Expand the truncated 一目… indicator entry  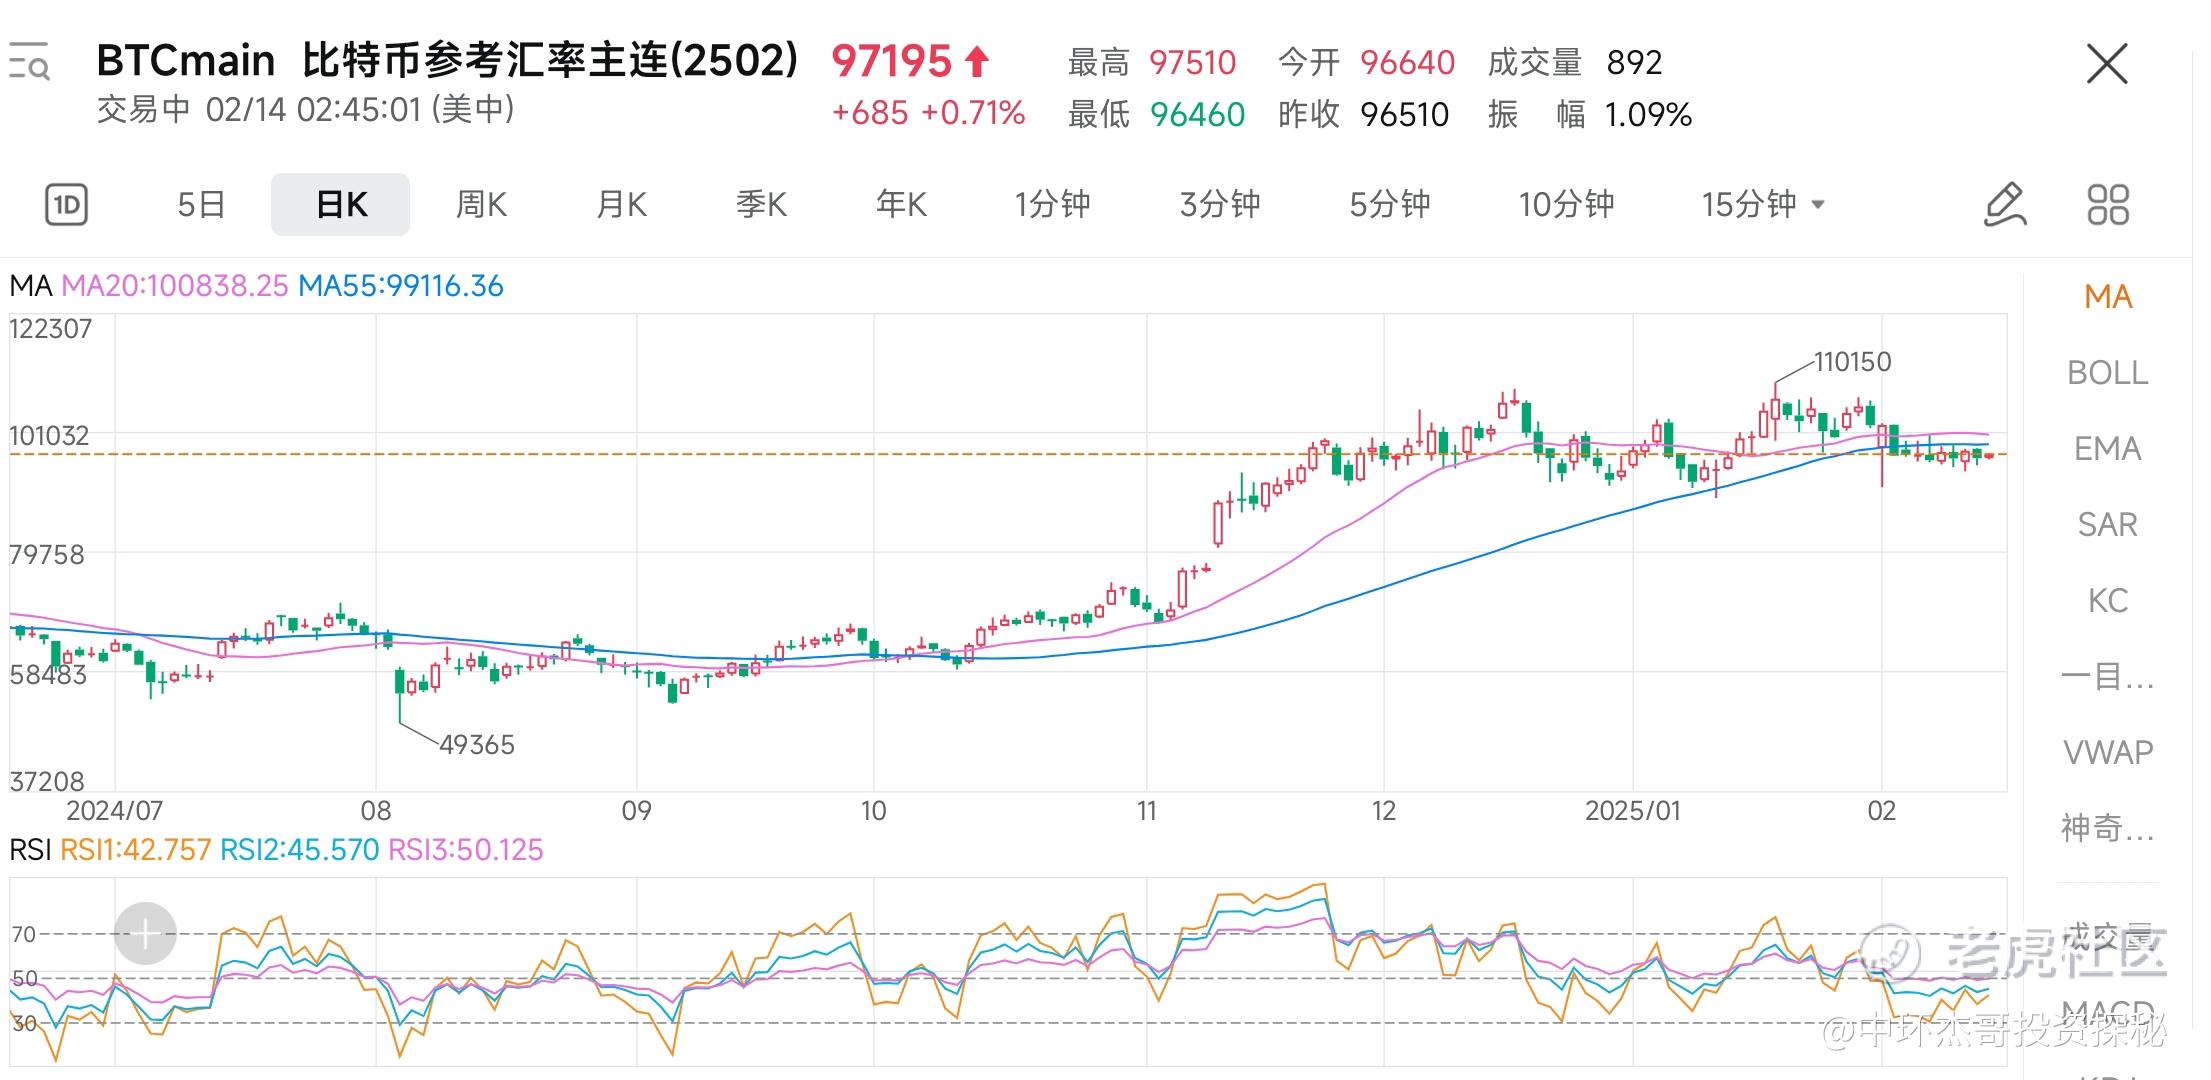pyautogui.click(x=2107, y=677)
